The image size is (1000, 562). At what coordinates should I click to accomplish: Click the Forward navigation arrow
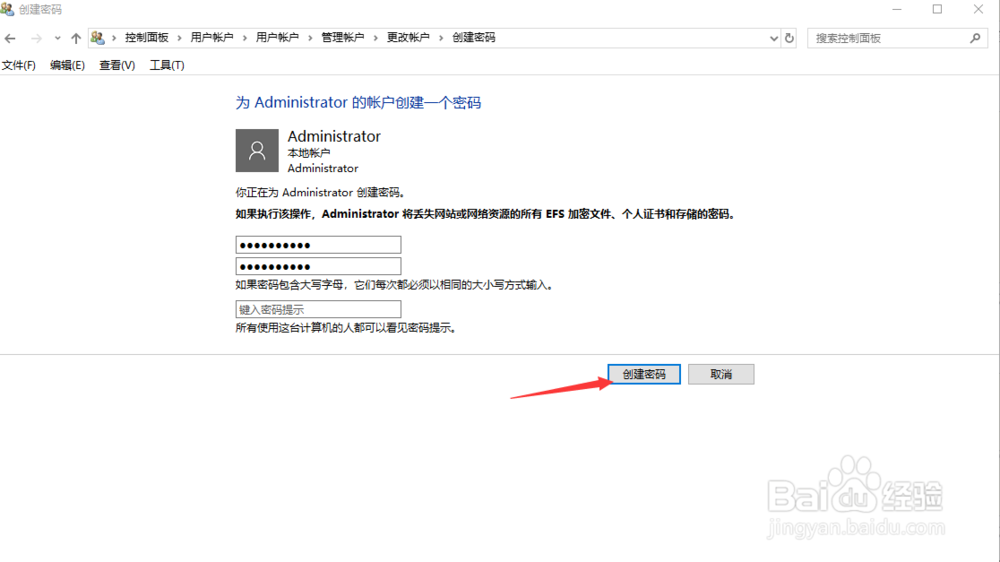(x=36, y=38)
